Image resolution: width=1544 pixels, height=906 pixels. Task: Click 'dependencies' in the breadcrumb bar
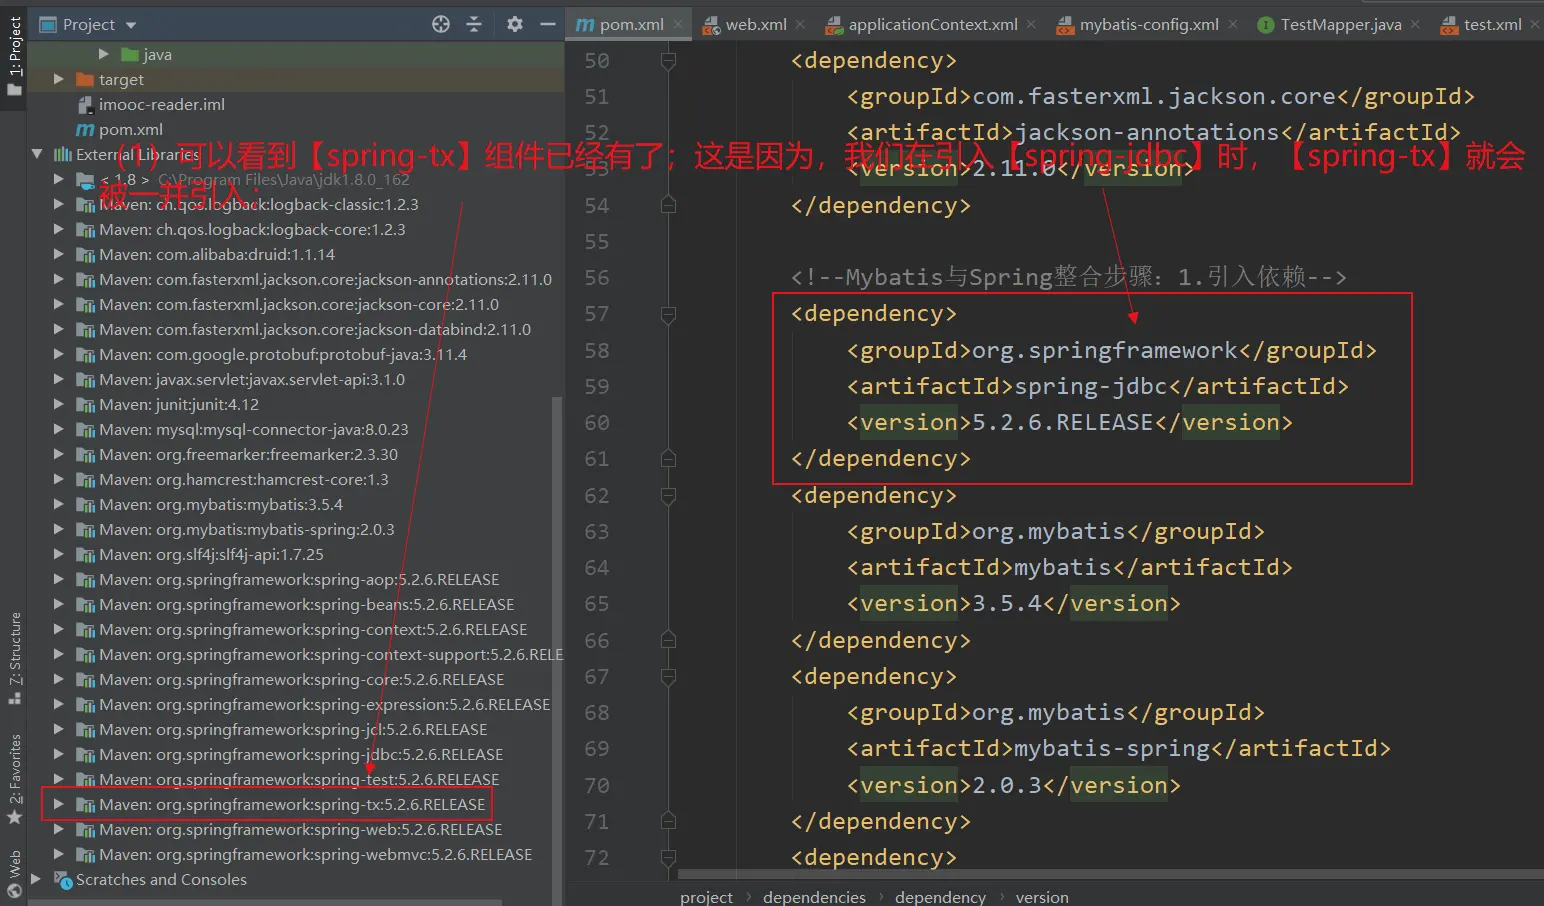pos(814,897)
